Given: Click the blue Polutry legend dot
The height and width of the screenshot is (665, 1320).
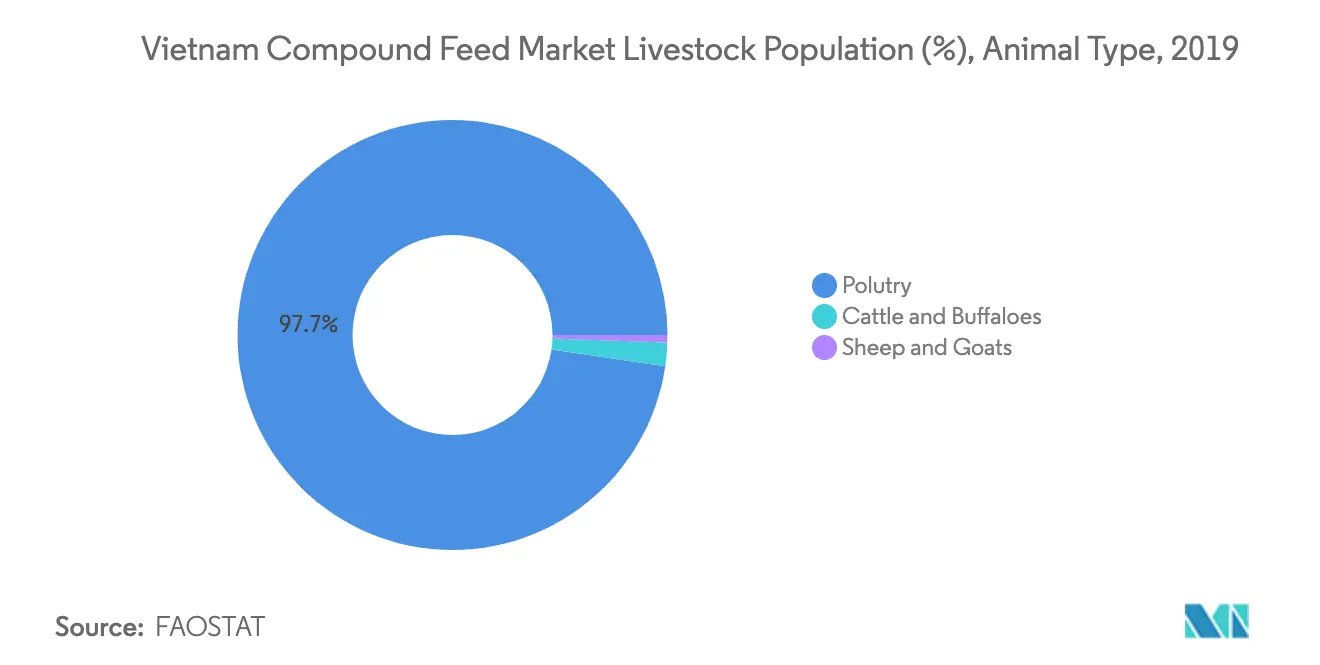Looking at the screenshot, I should pyautogui.click(x=824, y=286).
